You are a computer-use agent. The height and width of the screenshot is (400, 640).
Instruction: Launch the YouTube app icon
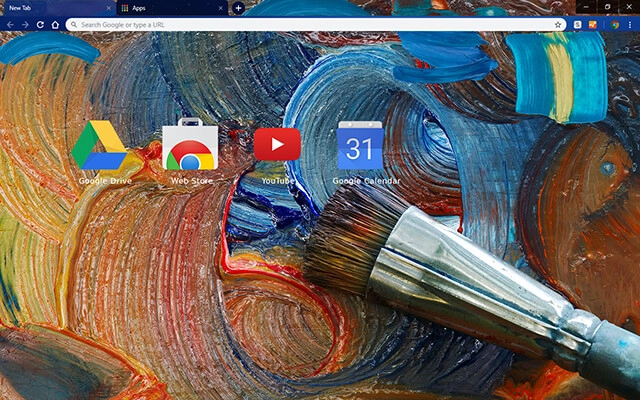click(x=277, y=144)
